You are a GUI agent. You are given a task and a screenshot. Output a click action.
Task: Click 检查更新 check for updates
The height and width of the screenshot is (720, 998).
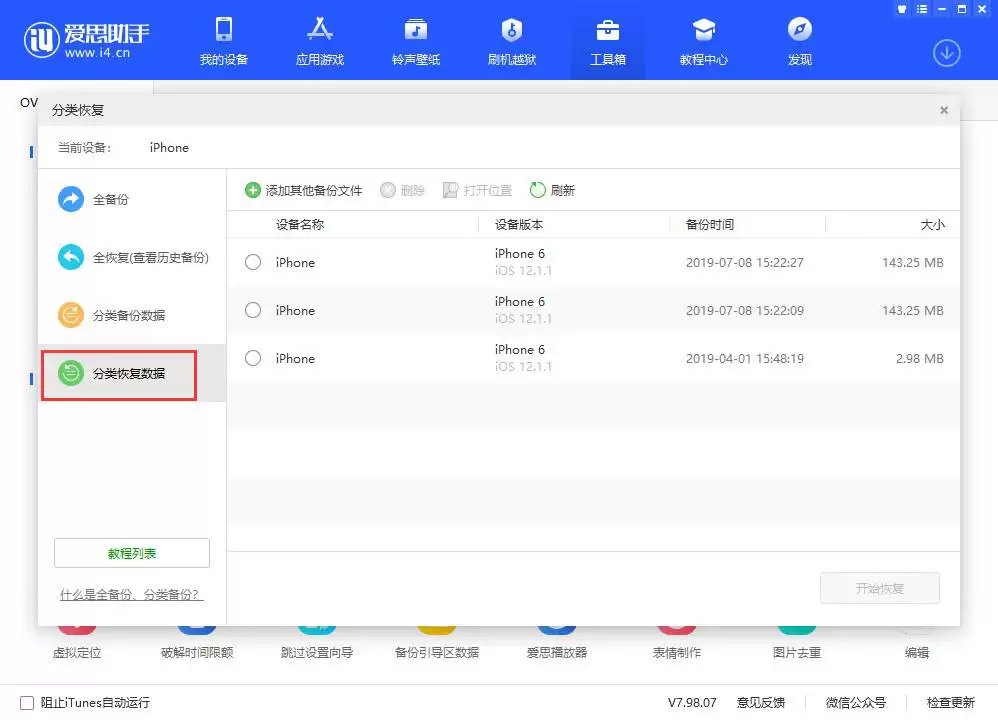(x=950, y=703)
